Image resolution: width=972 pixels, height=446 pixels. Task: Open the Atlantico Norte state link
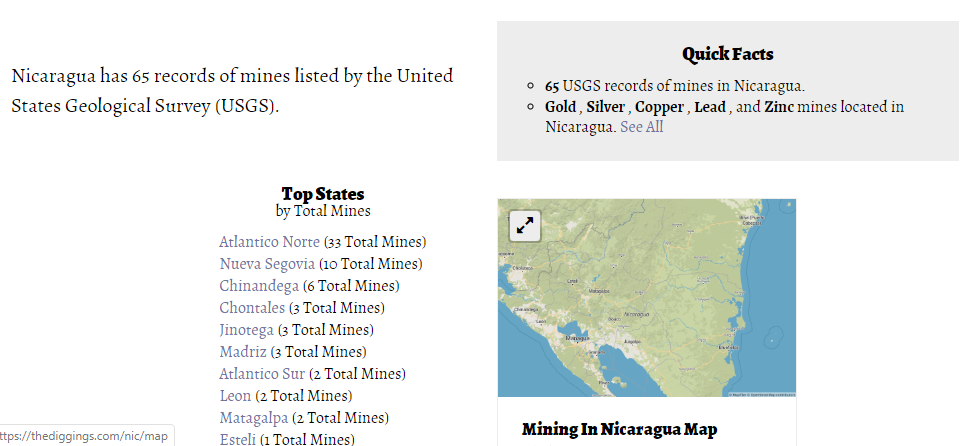(269, 242)
